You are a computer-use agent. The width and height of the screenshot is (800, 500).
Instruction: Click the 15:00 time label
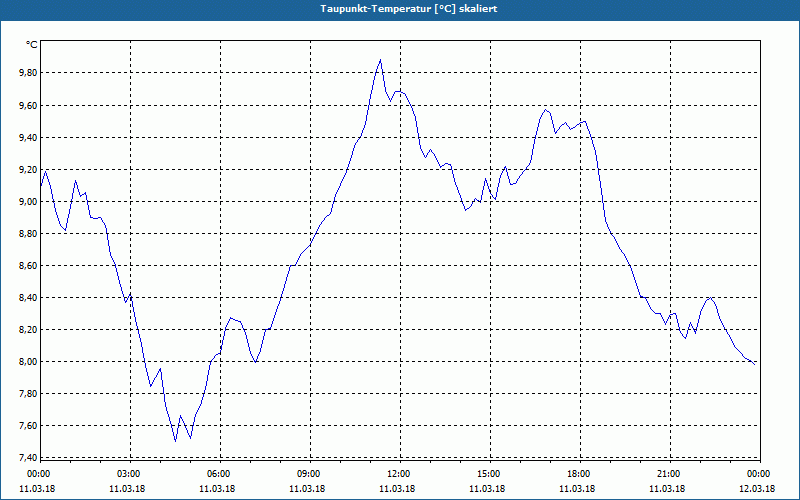click(x=489, y=474)
